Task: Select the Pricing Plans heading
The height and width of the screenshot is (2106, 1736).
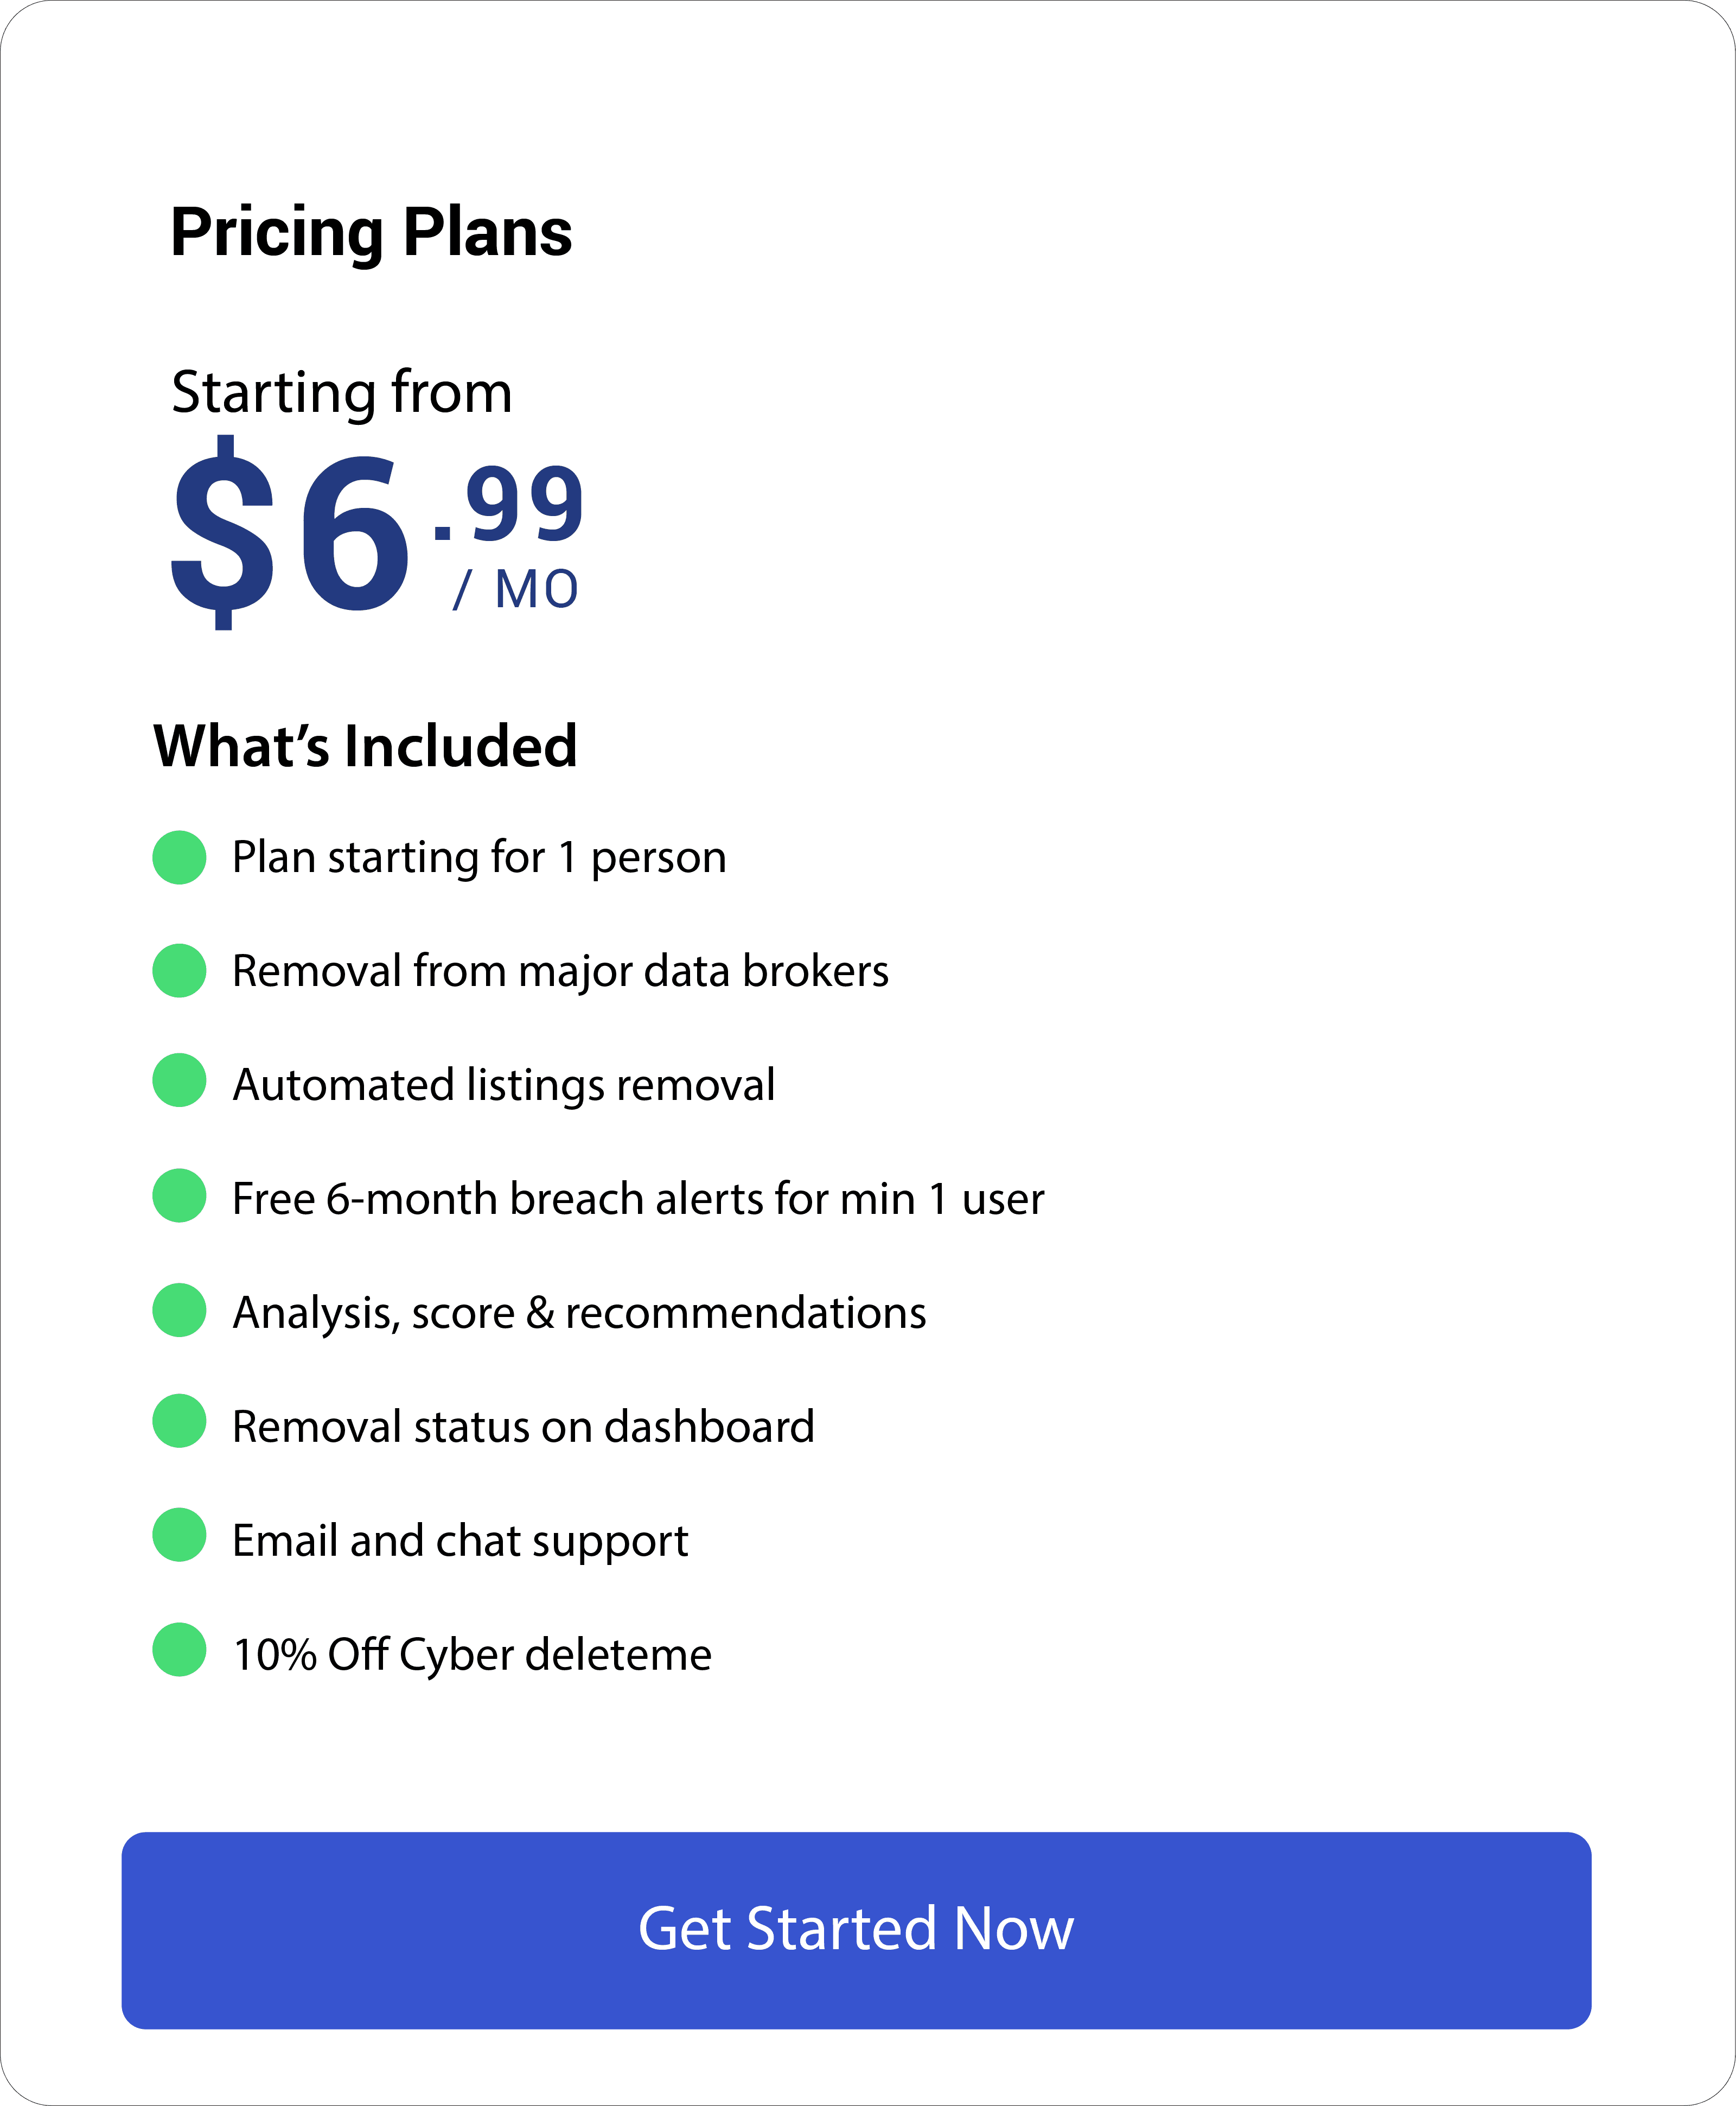Action: [371, 233]
